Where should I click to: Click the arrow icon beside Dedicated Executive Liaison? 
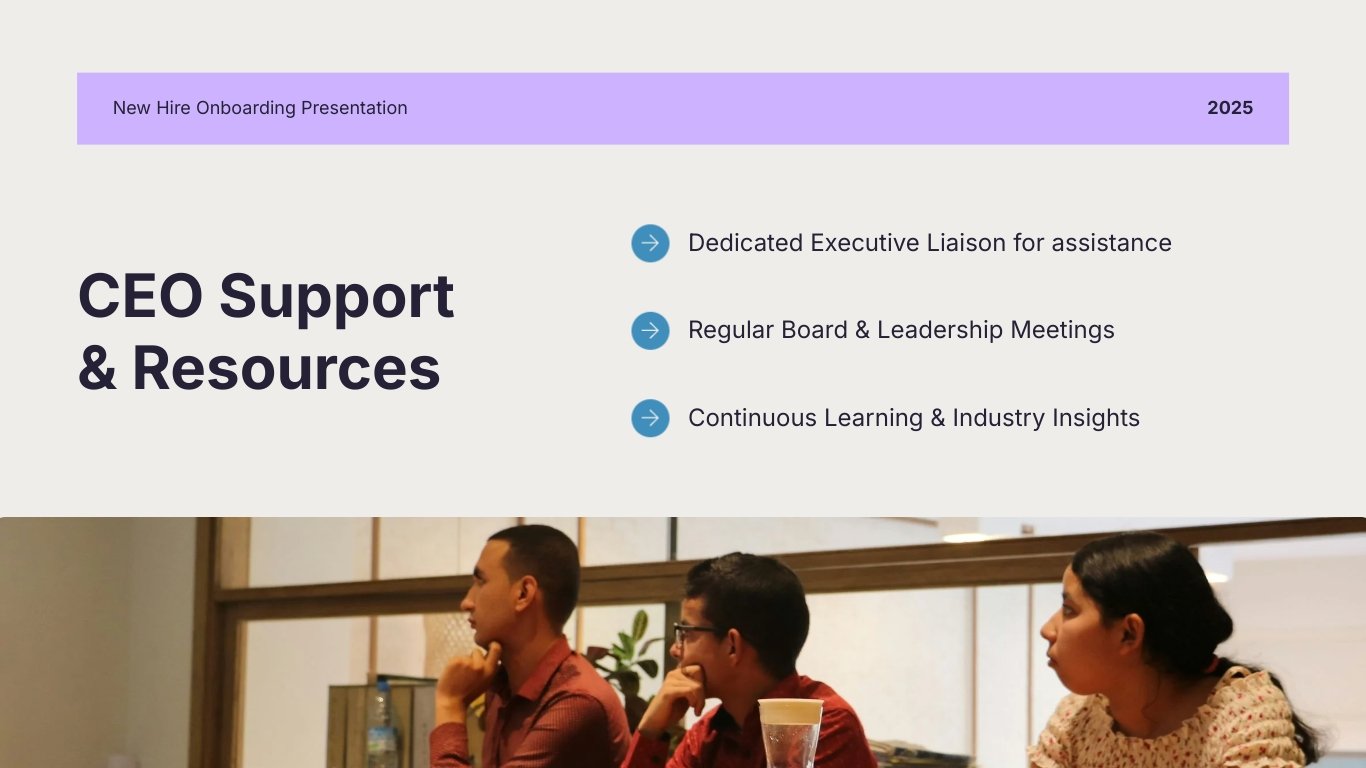(x=650, y=243)
